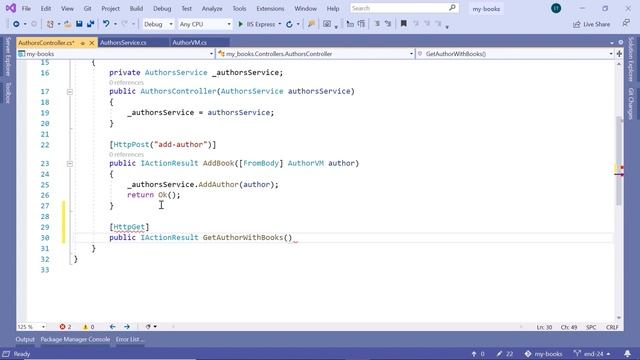Collapse the AddBook method block
The width and height of the screenshot is (640, 360).
click(x=70, y=164)
